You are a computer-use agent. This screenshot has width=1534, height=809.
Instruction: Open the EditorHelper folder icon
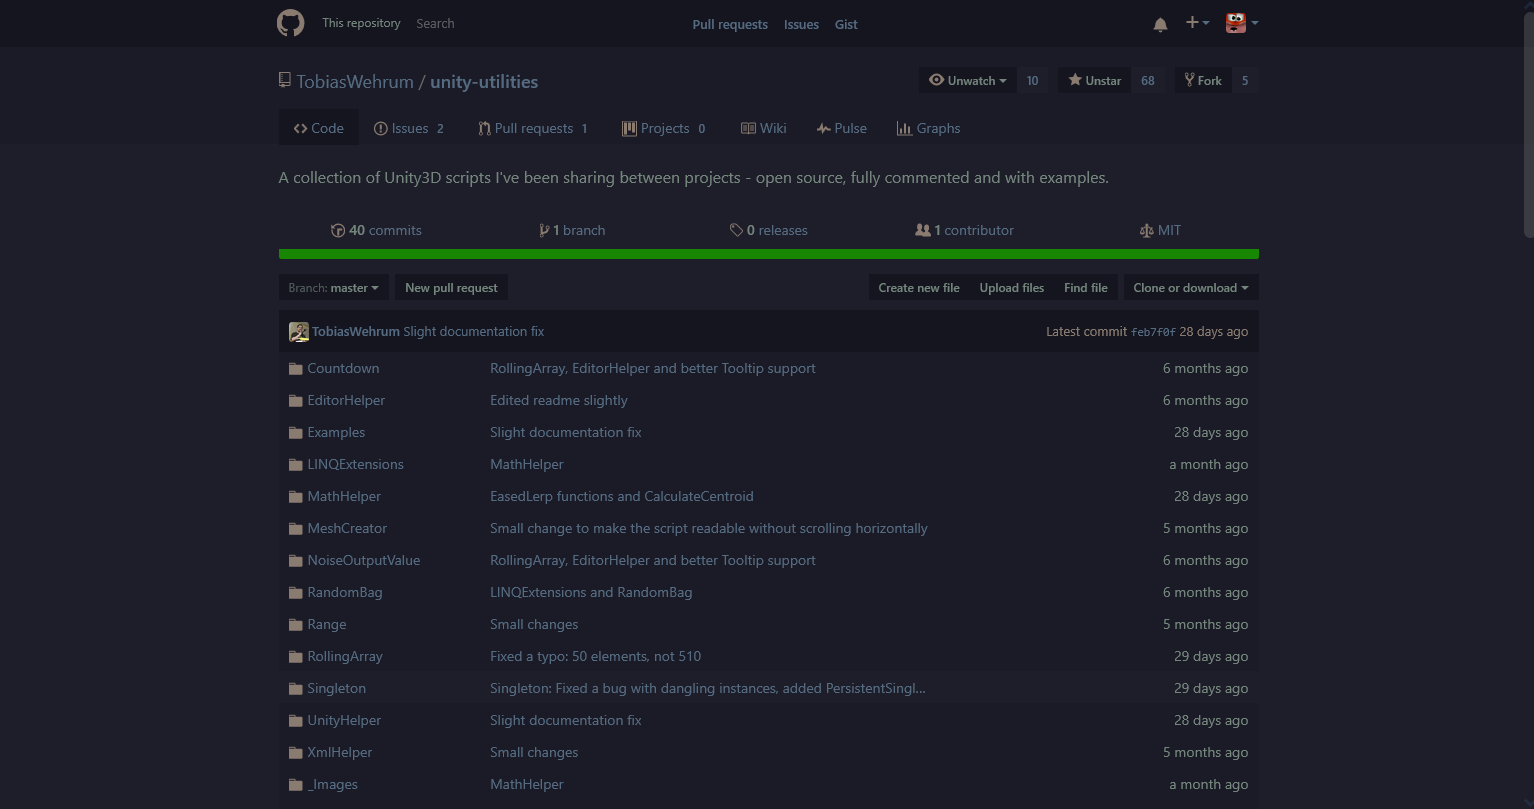[x=296, y=401]
